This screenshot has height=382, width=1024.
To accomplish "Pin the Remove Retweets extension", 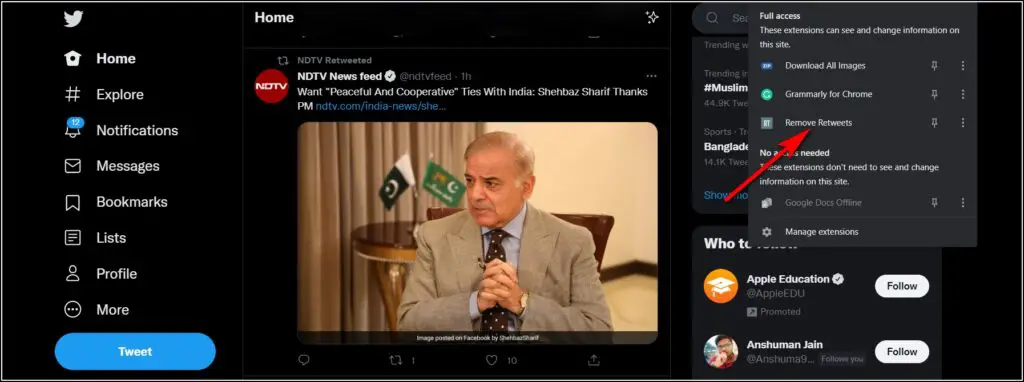I will click(x=935, y=122).
